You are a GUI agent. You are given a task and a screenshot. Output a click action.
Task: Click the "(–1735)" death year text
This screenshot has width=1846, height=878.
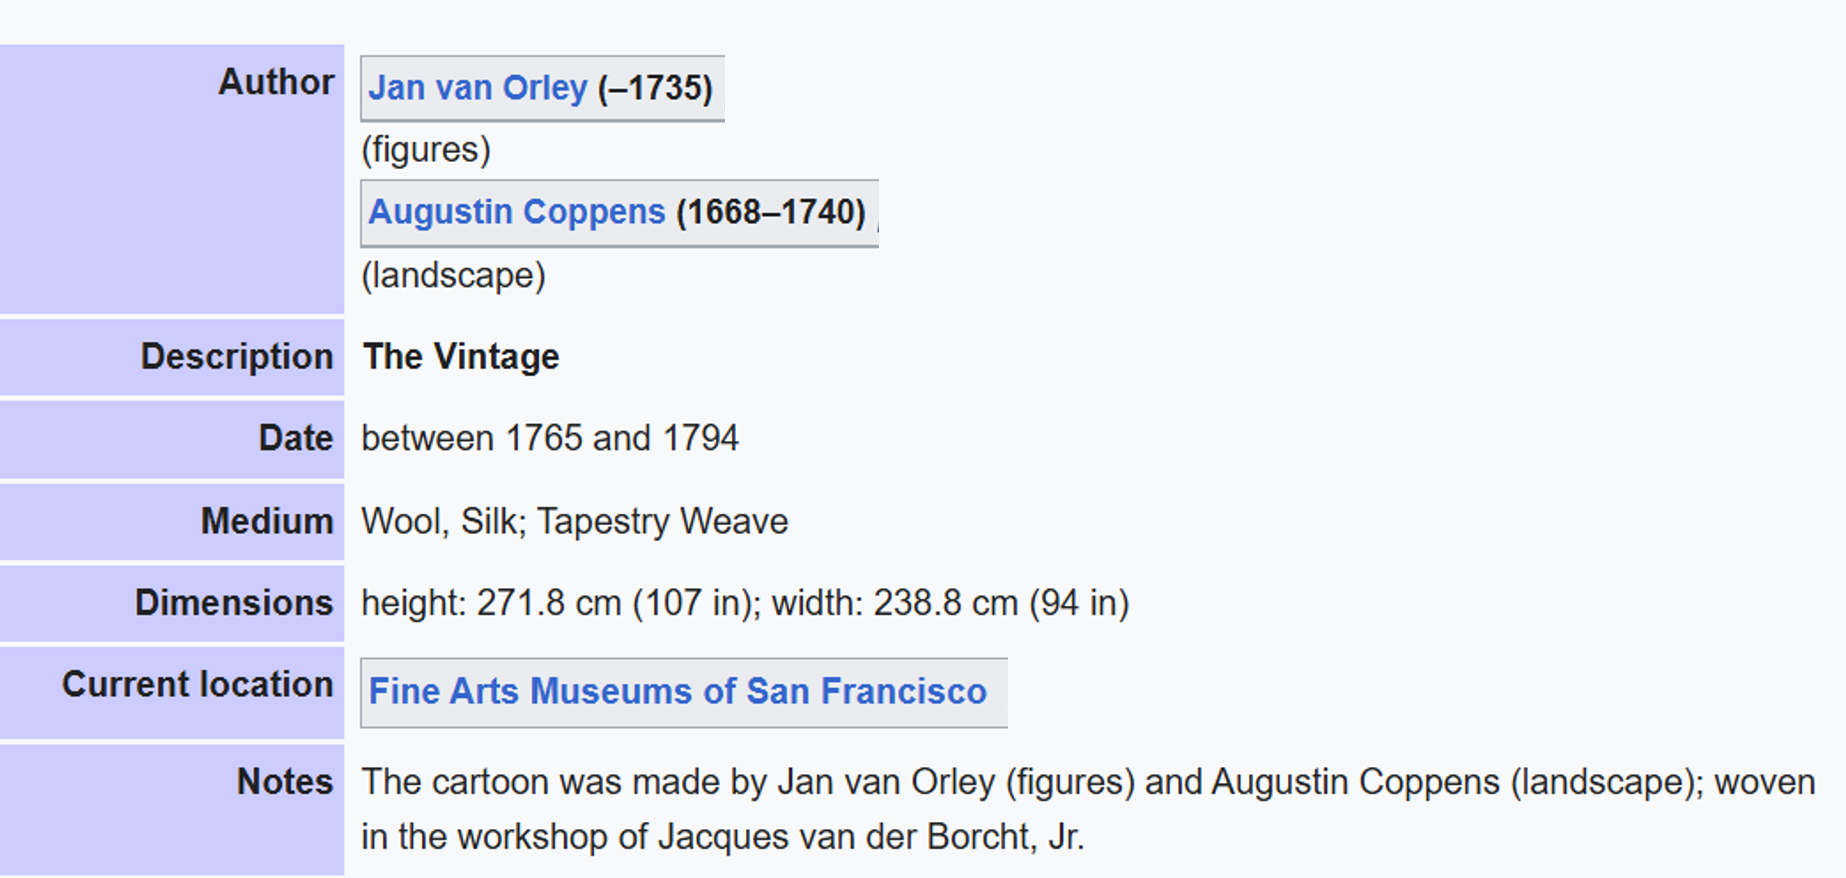(655, 88)
